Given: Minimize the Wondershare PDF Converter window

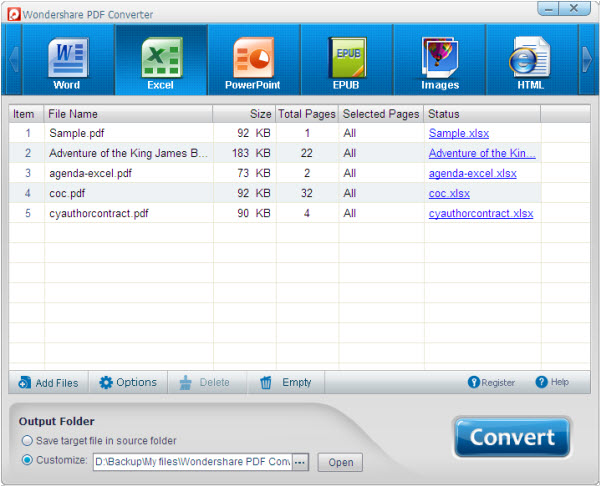Looking at the screenshot, I should (x=548, y=8).
